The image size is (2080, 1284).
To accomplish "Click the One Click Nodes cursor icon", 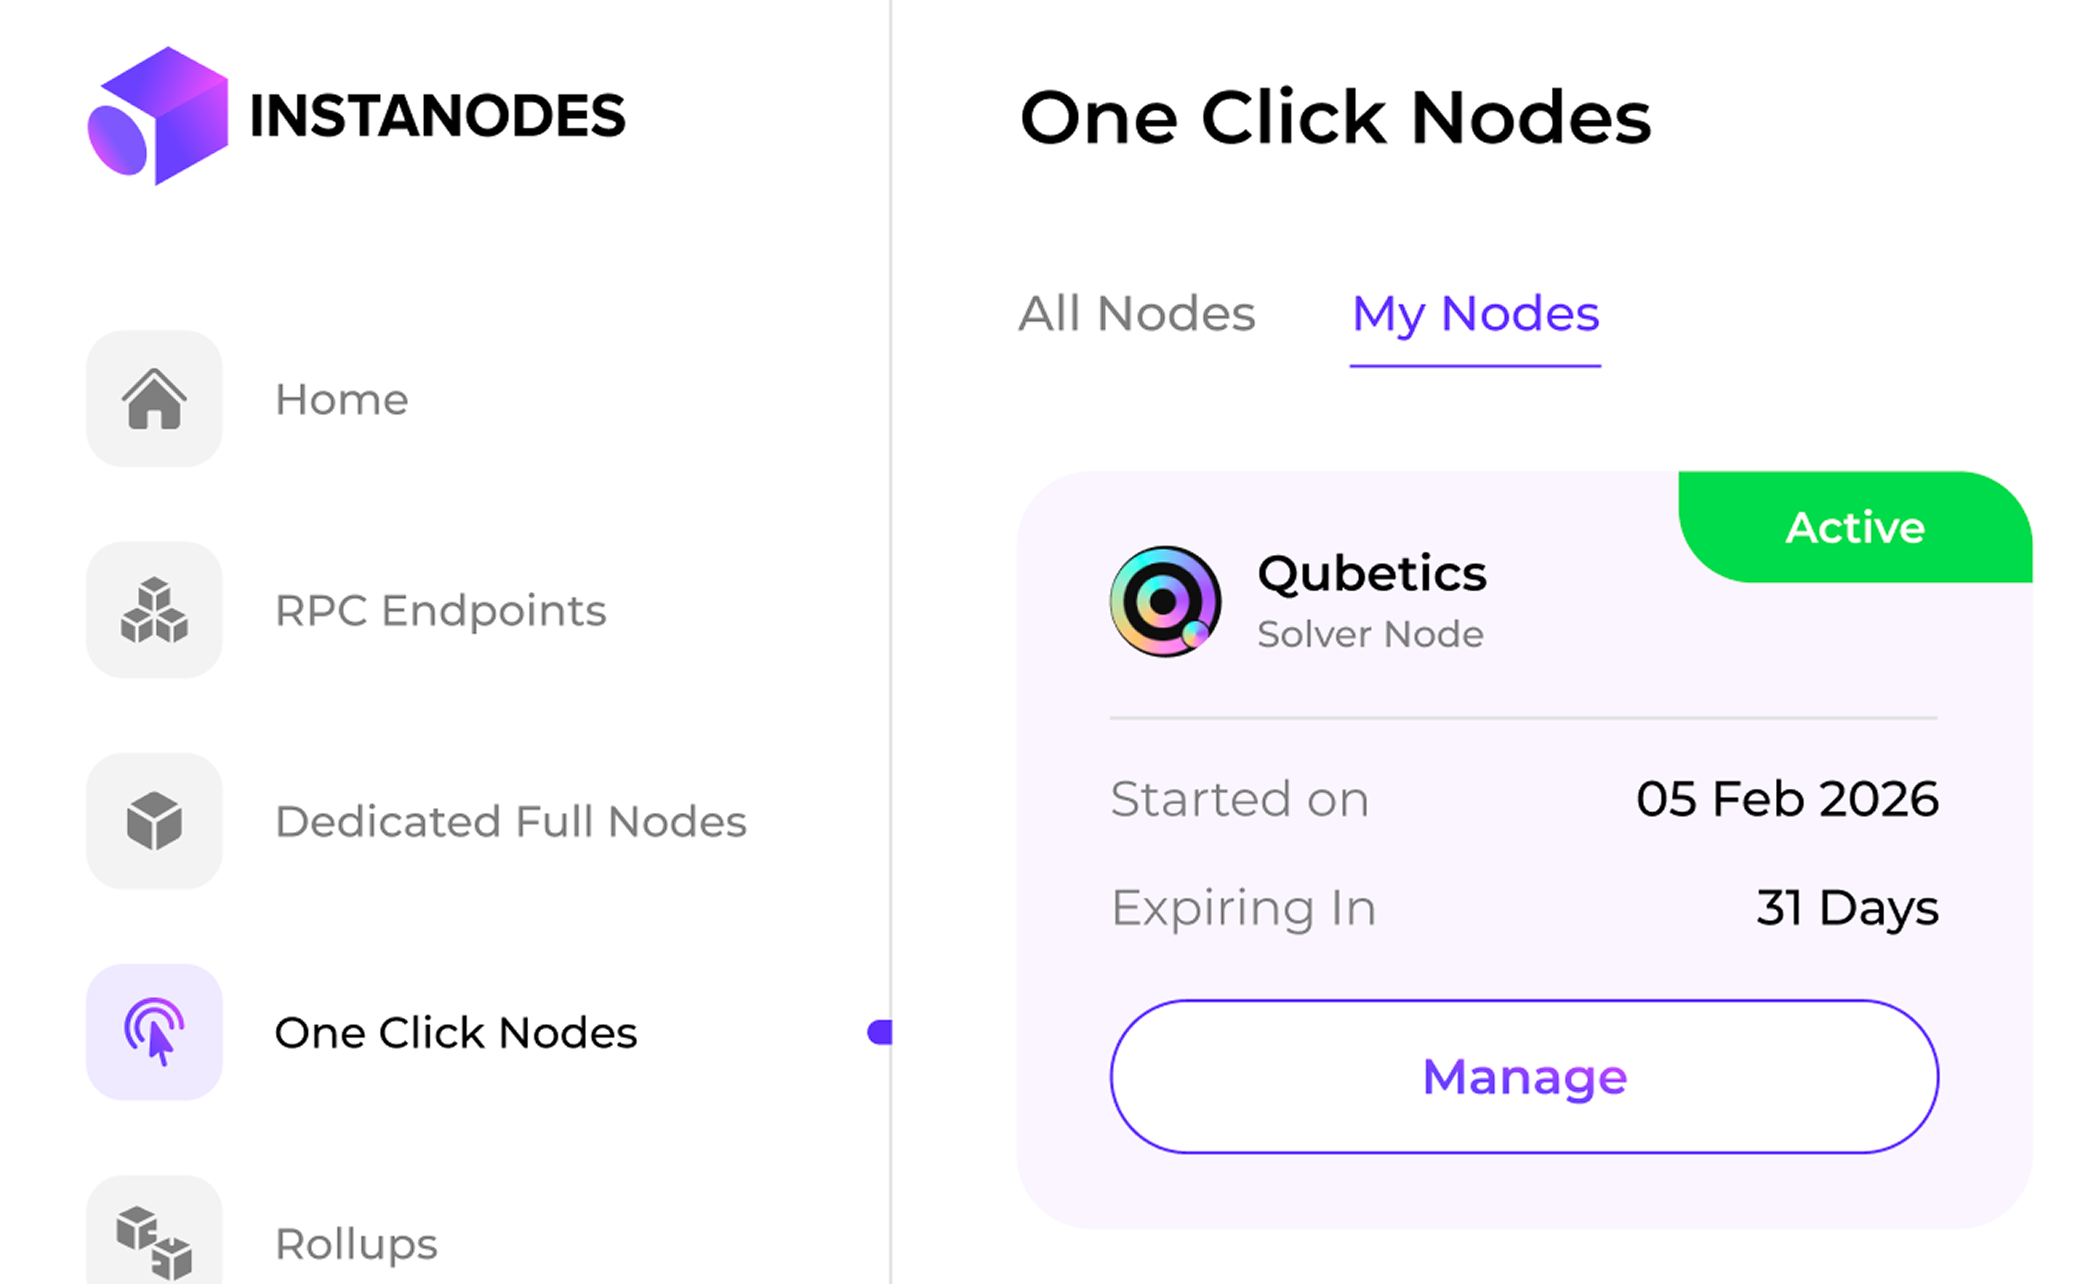I will [x=154, y=1033].
